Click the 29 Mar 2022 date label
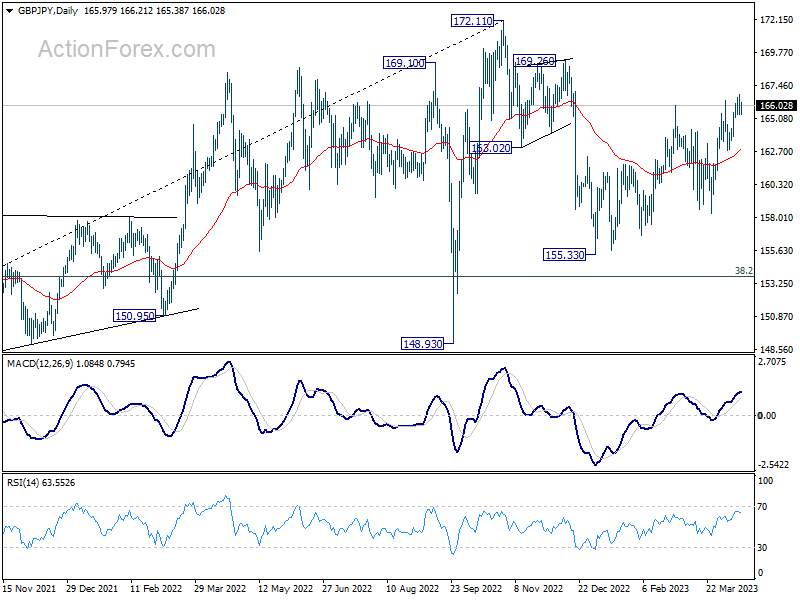This screenshot has width=800, height=600. click(x=220, y=588)
